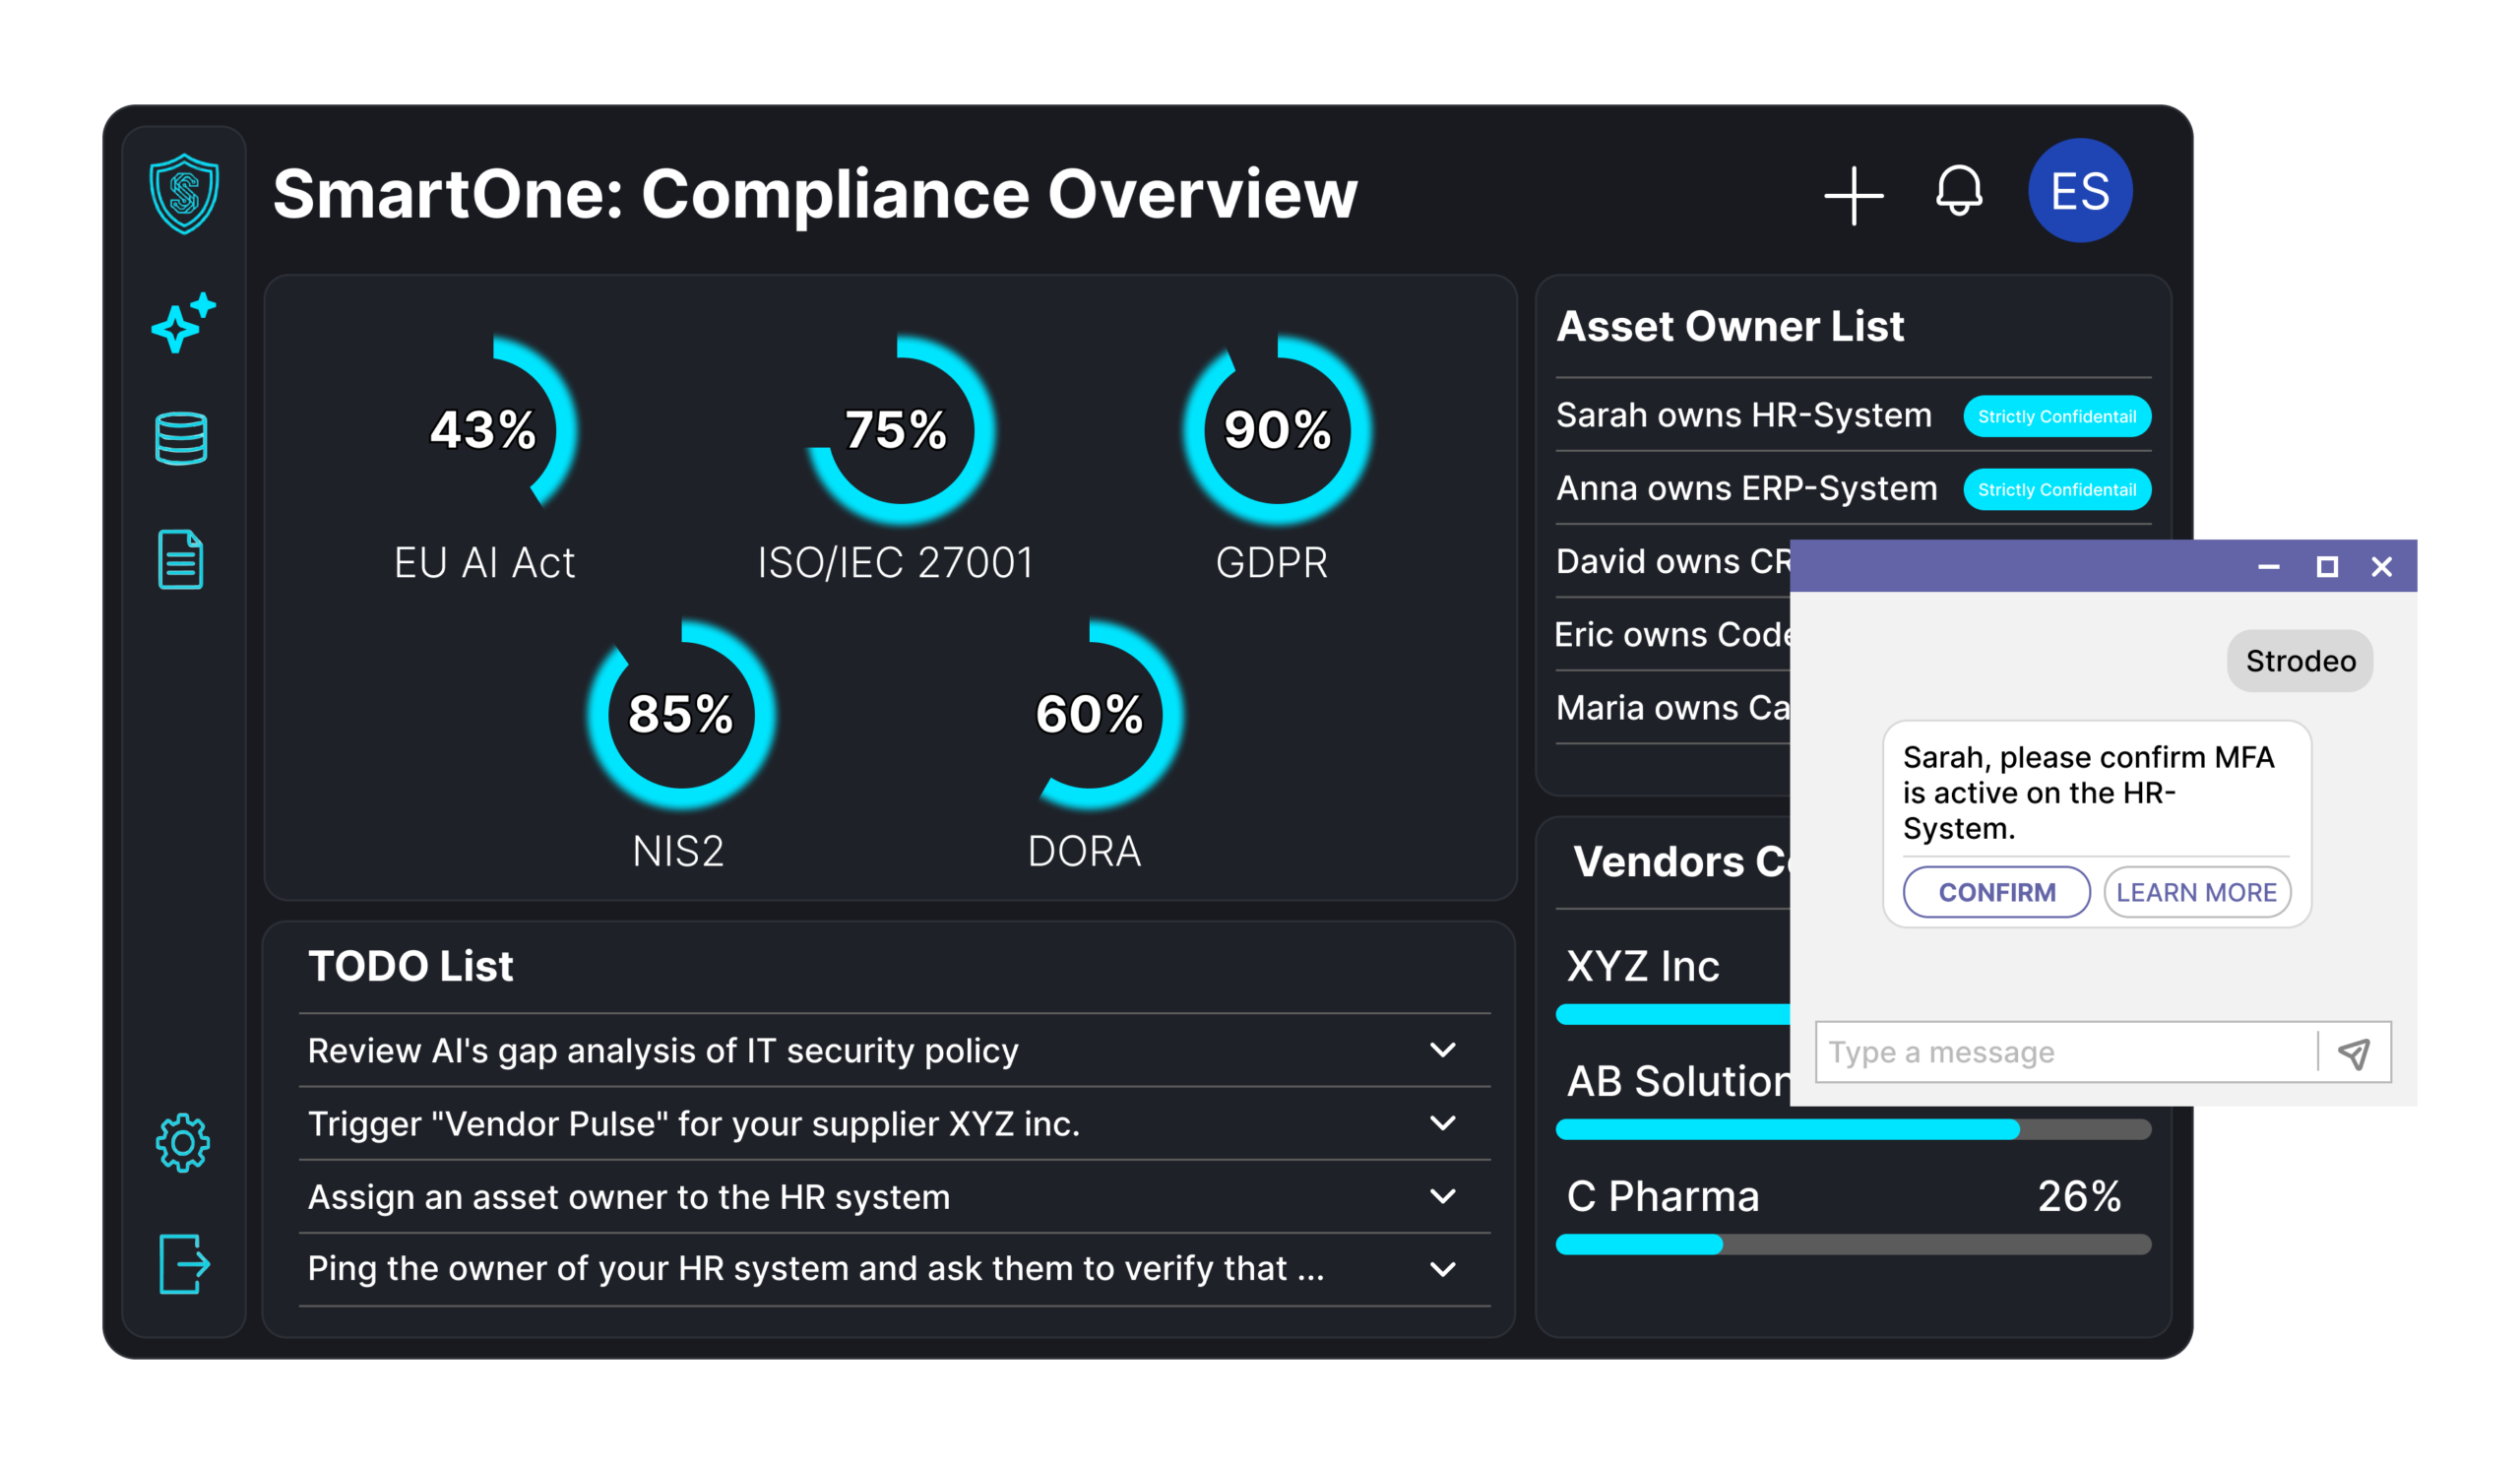Click the LEARN MORE button
The height and width of the screenshot is (1464, 2520).
coord(2196,892)
